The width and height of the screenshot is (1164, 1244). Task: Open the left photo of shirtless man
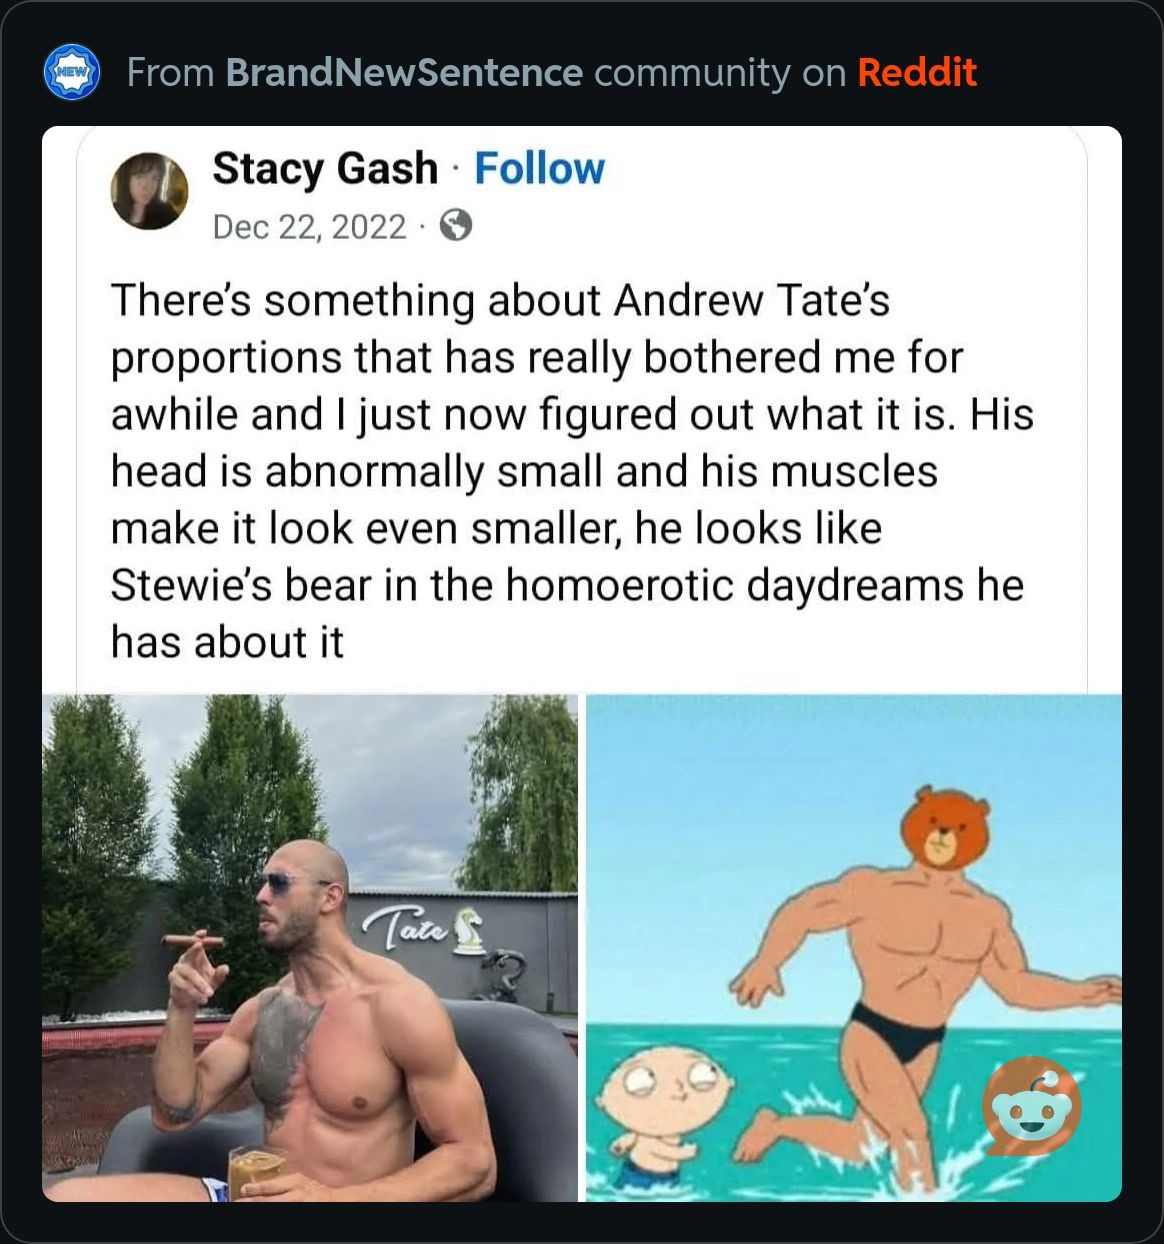click(310, 947)
